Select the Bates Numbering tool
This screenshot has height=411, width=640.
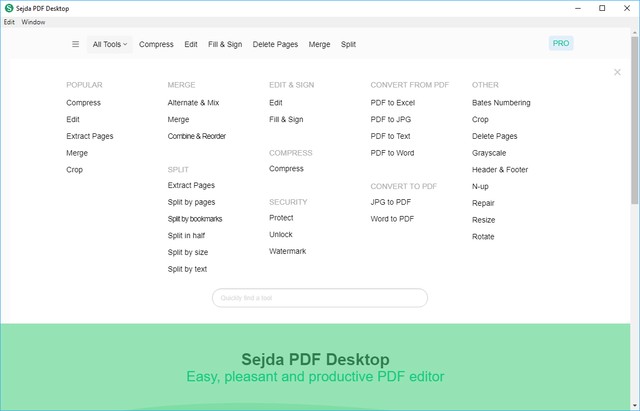tap(501, 103)
